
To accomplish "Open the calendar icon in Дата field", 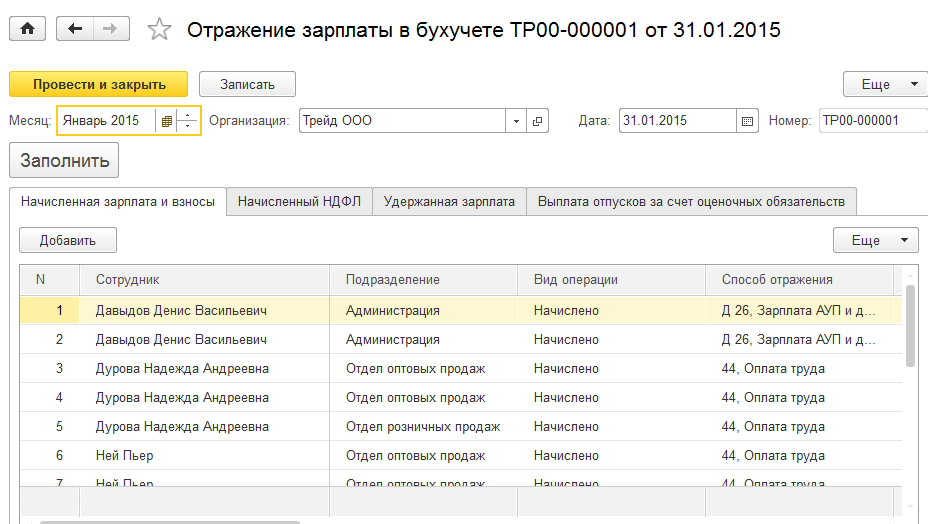I will 747,121.
